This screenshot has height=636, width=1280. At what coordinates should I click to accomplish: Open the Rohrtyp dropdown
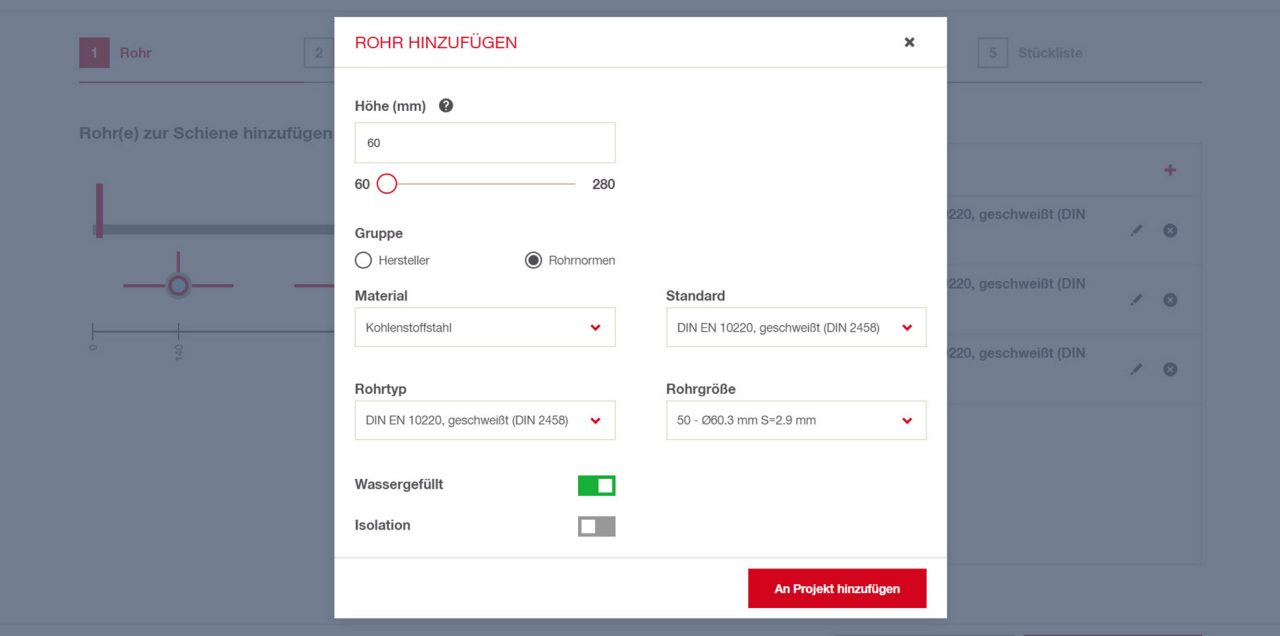coord(484,420)
